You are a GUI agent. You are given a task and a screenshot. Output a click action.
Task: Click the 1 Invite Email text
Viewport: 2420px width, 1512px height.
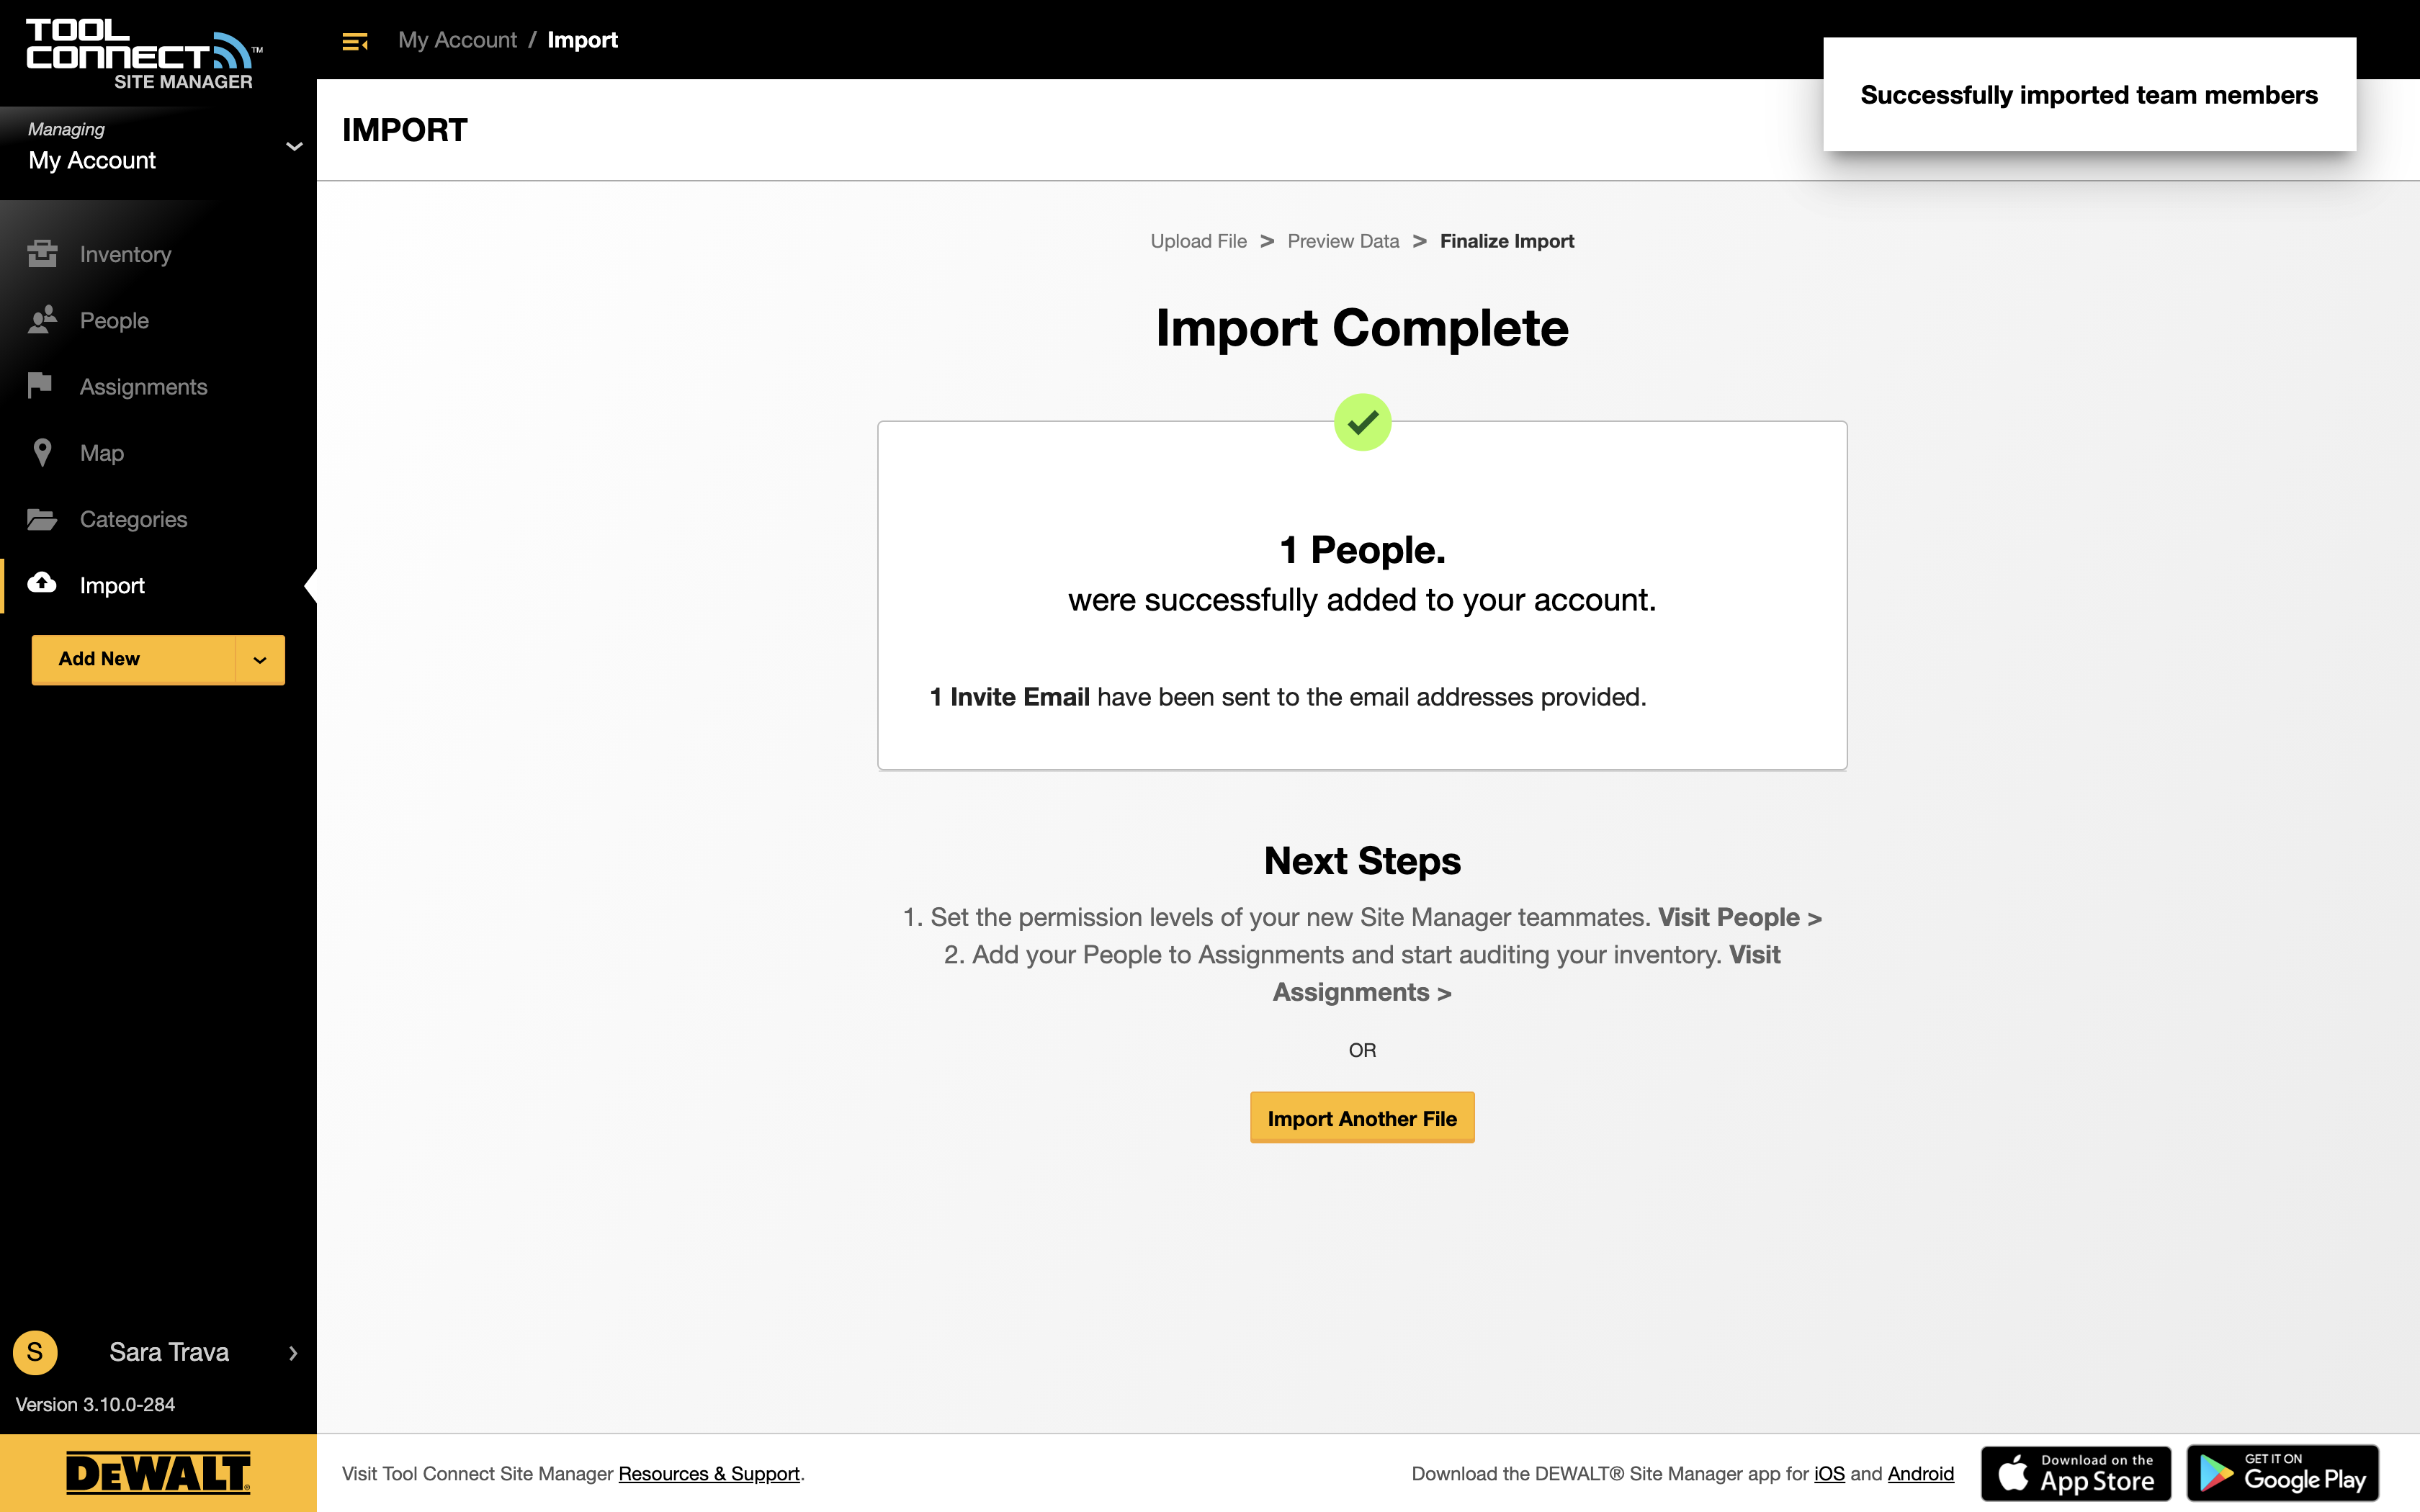click(x=1009, y=697)
